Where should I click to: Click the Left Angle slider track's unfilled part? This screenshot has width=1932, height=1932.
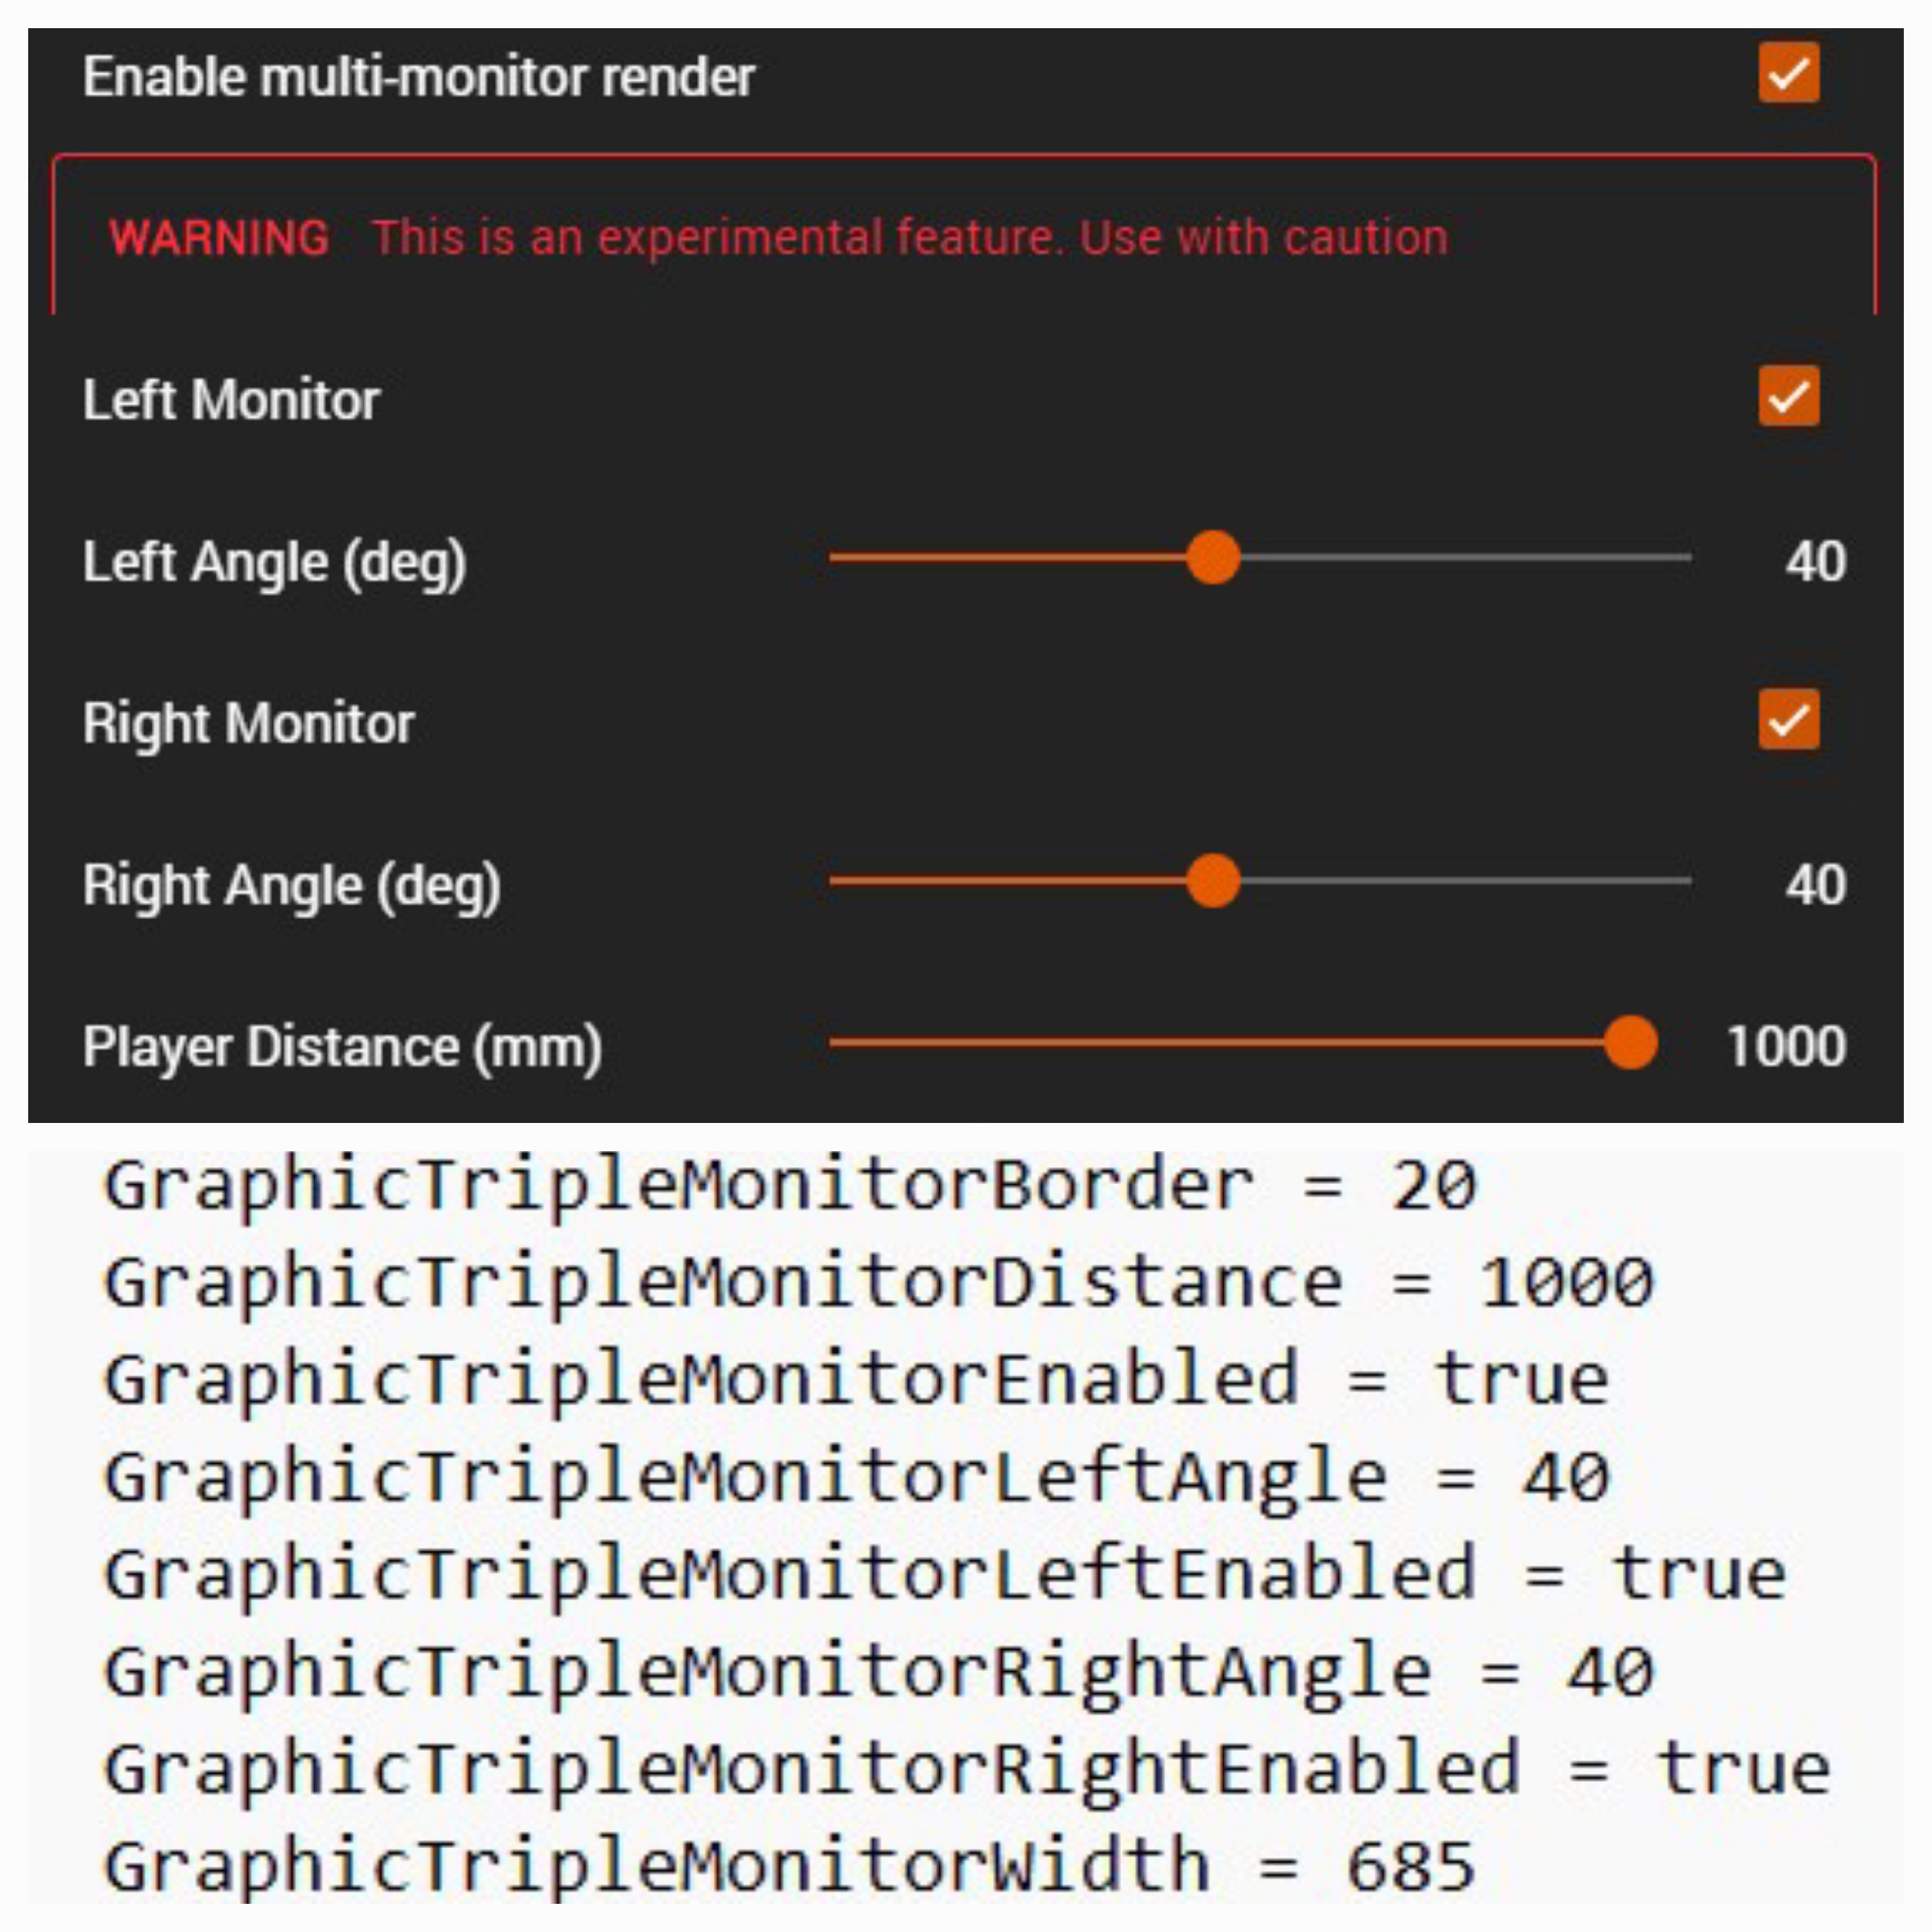1466,557
